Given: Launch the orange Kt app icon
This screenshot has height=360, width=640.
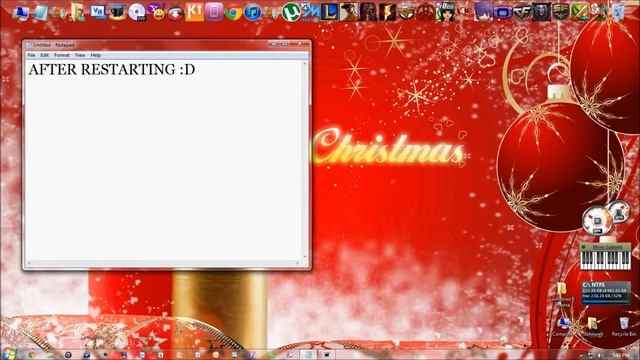Looking at the screenshot, I should (x=194, y=11).
